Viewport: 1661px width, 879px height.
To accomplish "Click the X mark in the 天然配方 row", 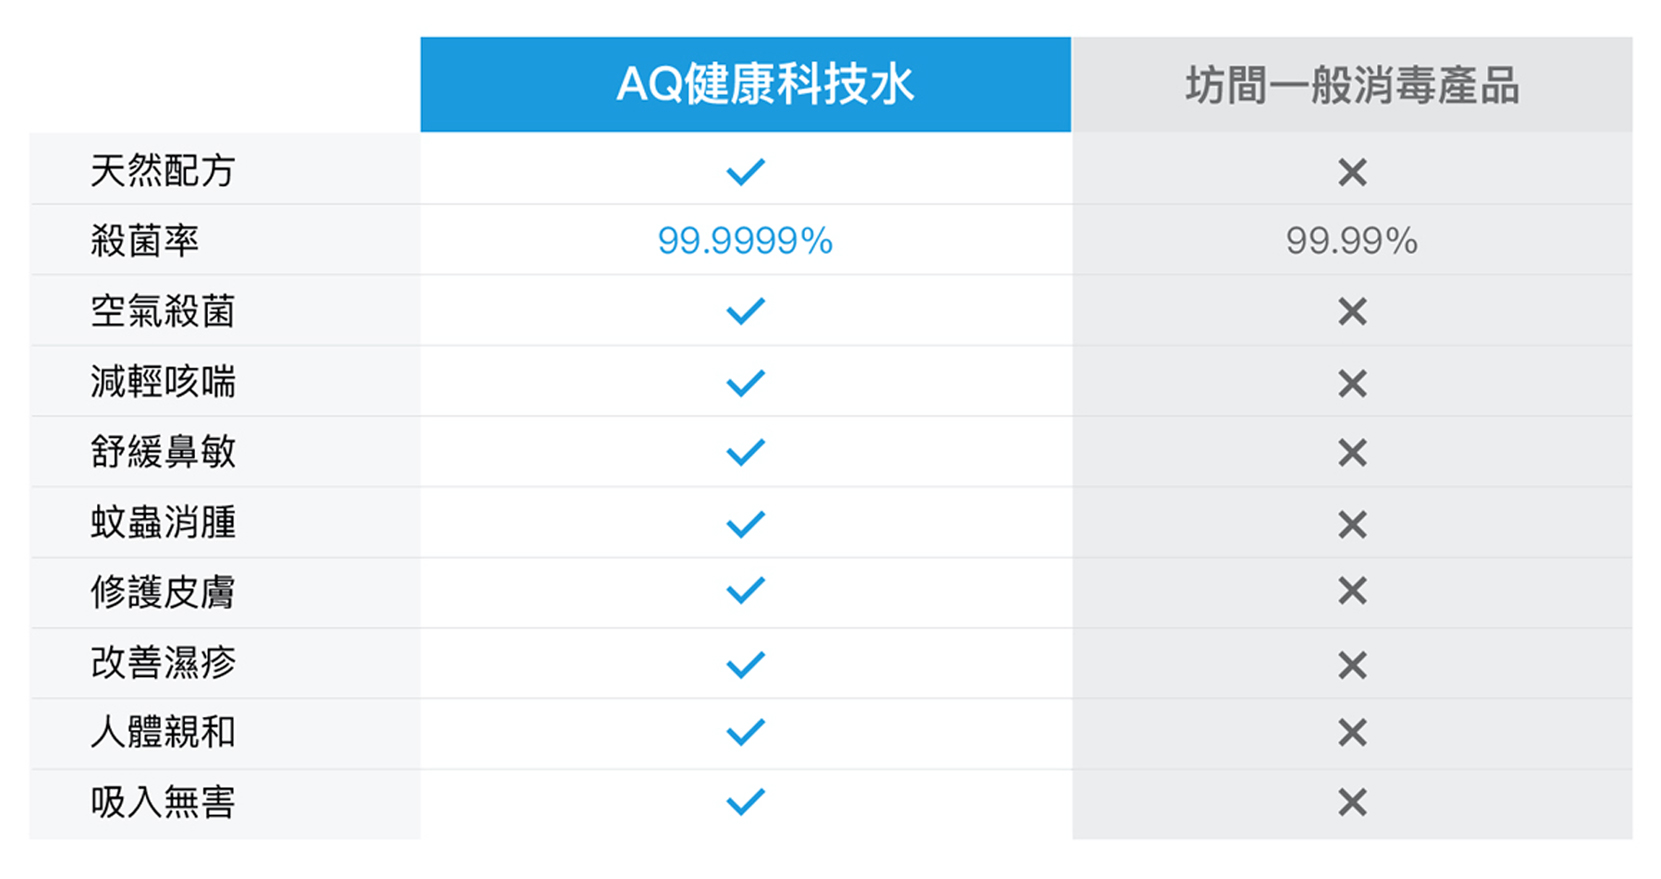I will [x=1352, y=172].
